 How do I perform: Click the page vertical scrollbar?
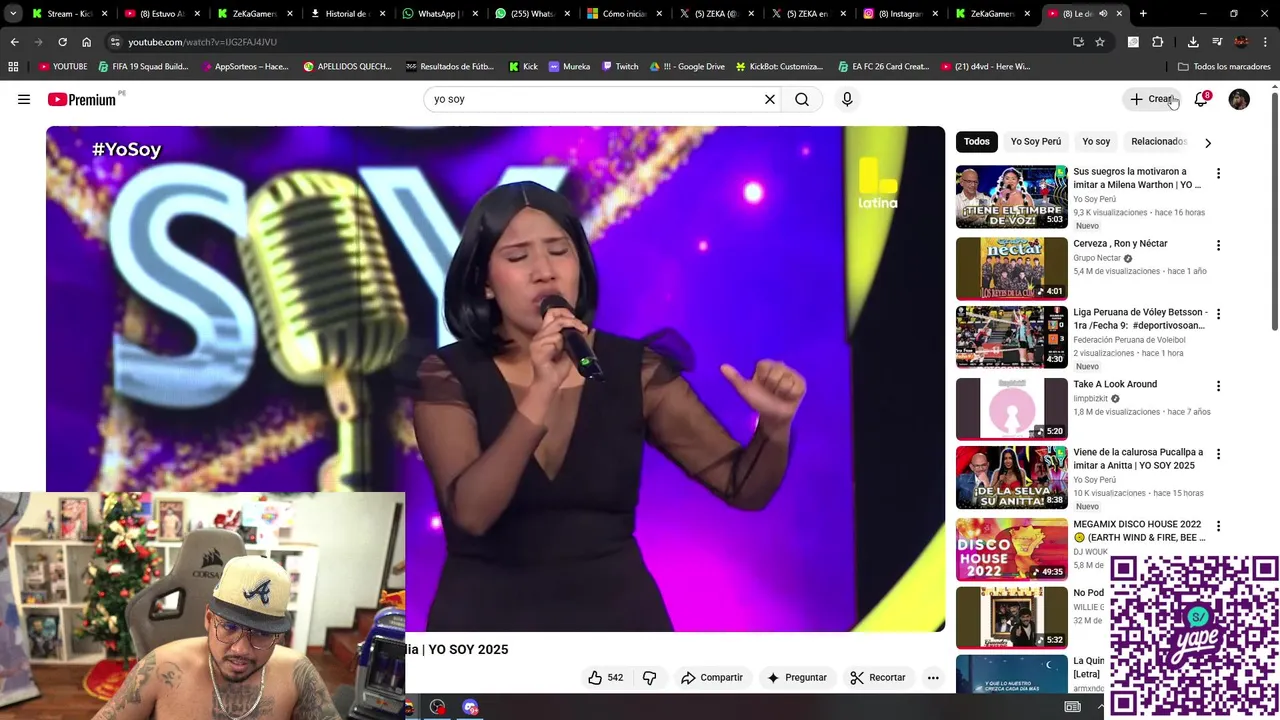(1274, 210)
